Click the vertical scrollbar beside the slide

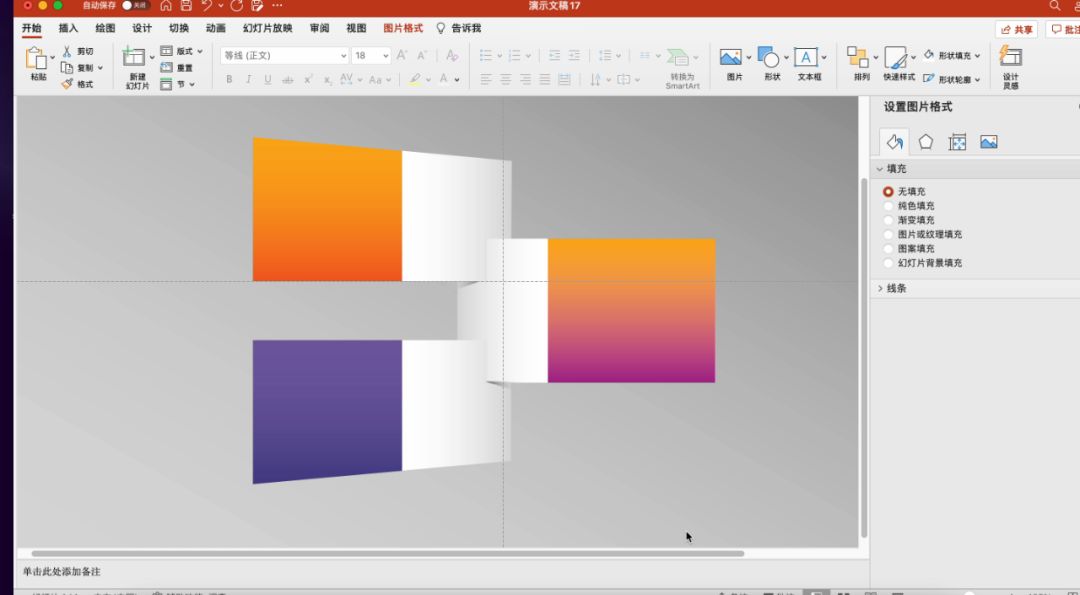click(x=864, y=358)
